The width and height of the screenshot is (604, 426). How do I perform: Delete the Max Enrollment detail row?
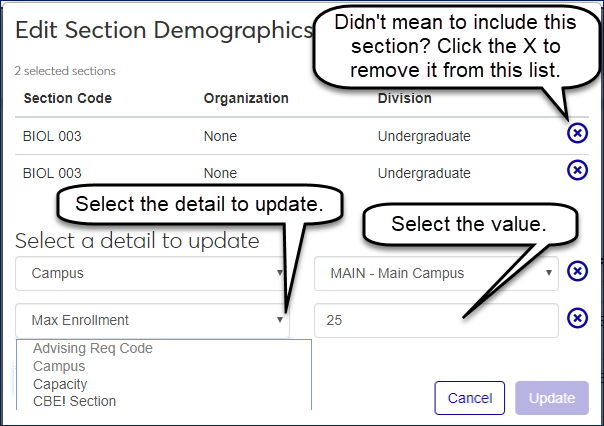click(577, 319)
